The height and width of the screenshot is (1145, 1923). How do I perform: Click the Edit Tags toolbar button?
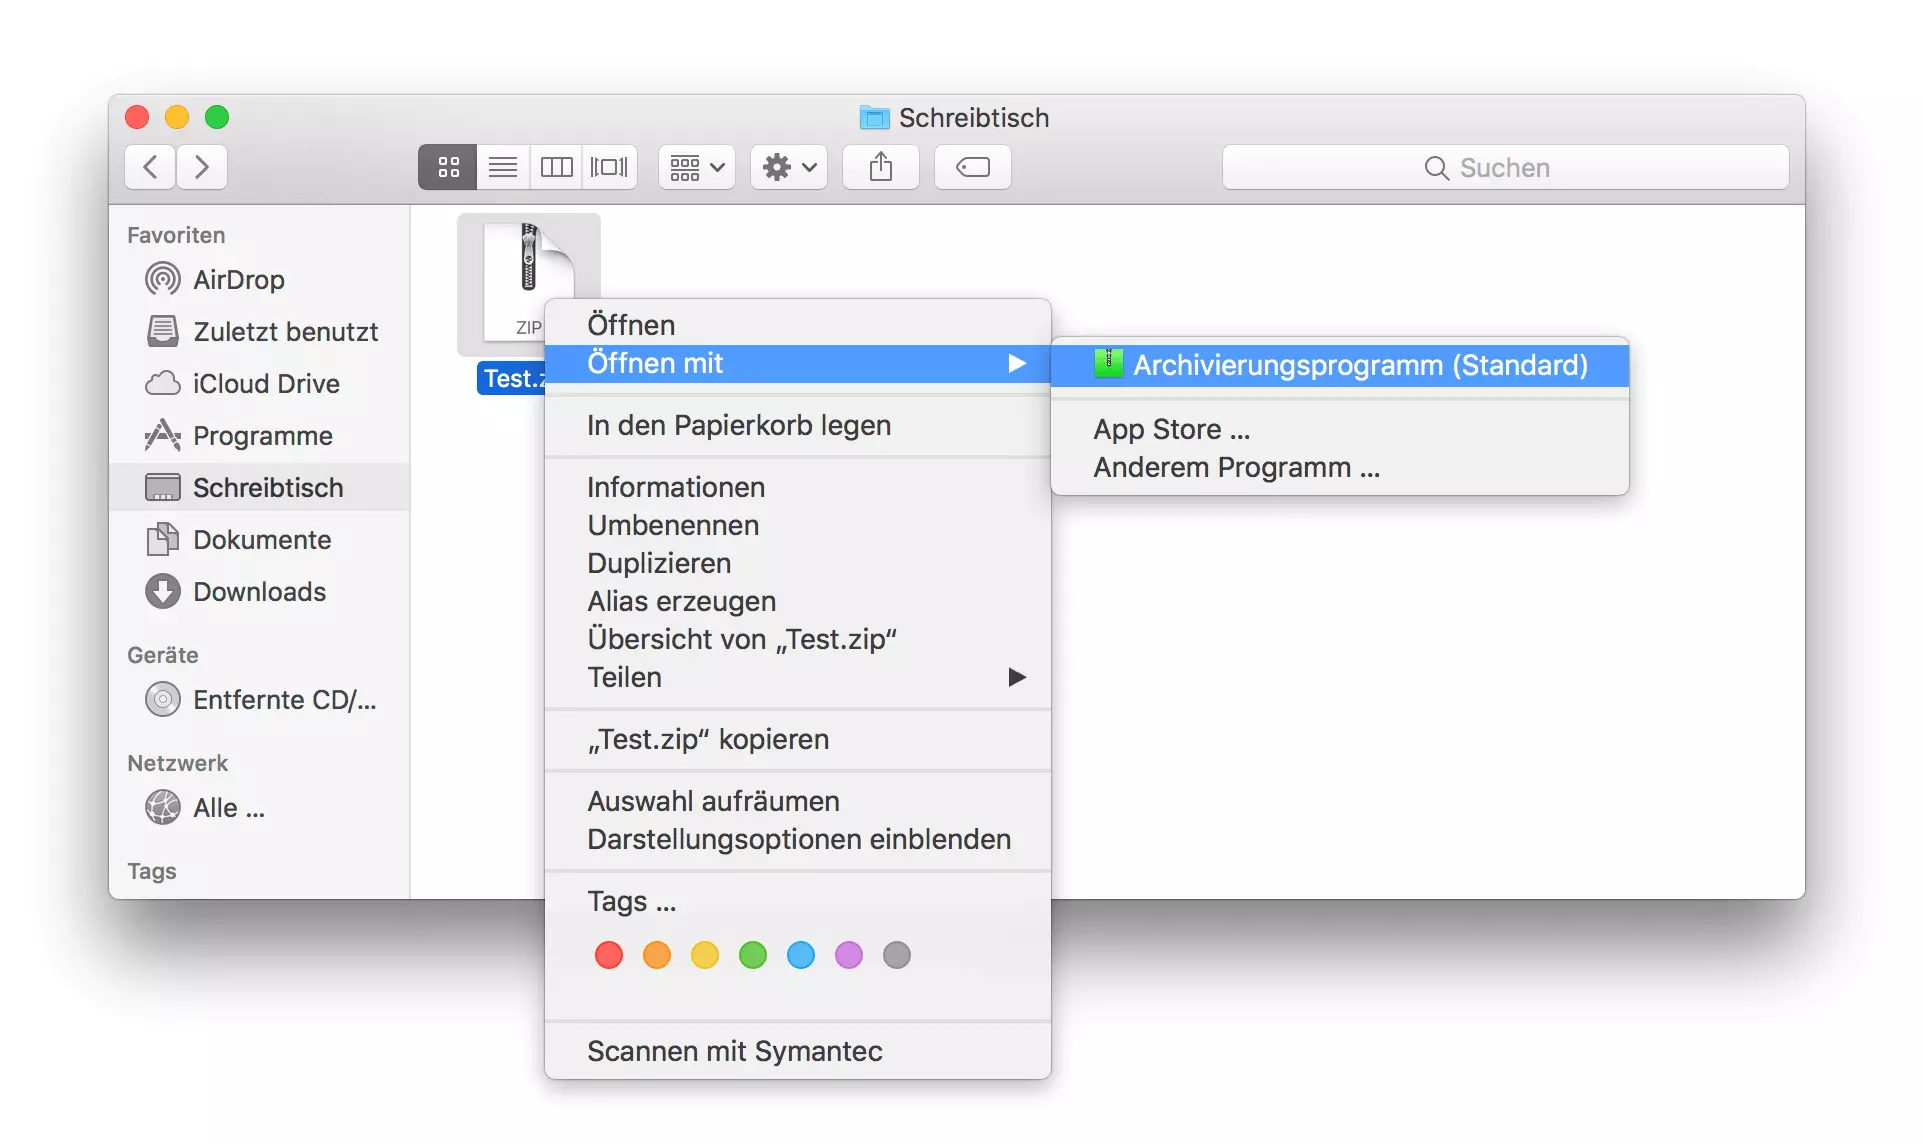pyautogui.click(x=973, y=167)
